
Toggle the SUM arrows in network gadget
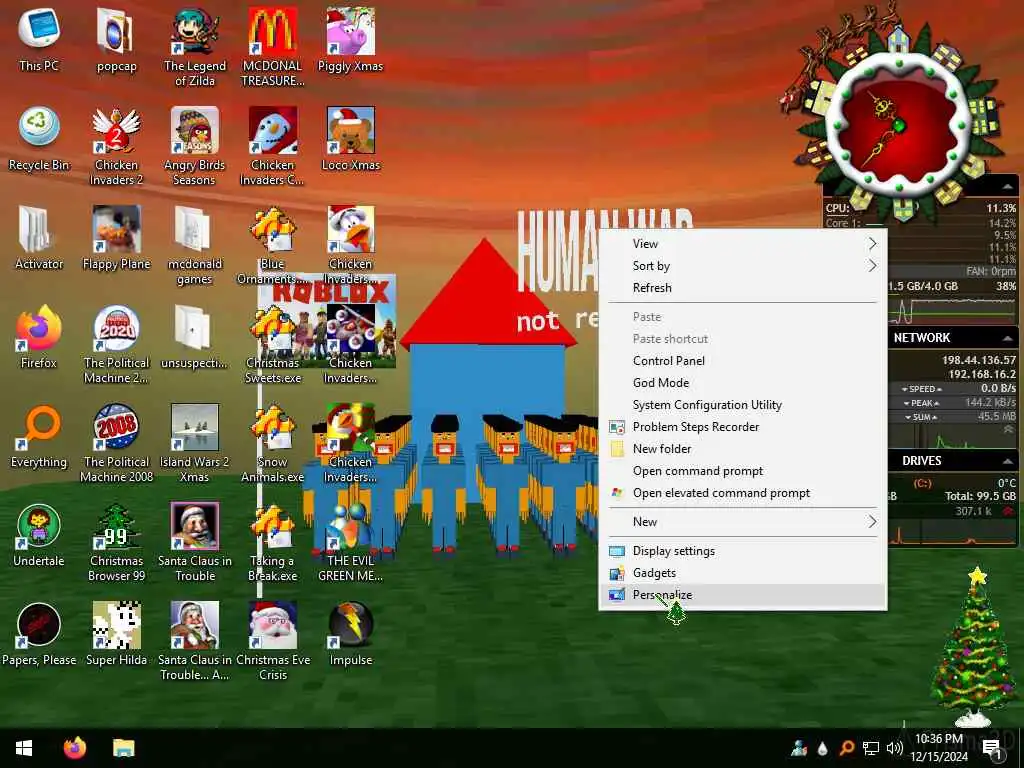[921, 417]
